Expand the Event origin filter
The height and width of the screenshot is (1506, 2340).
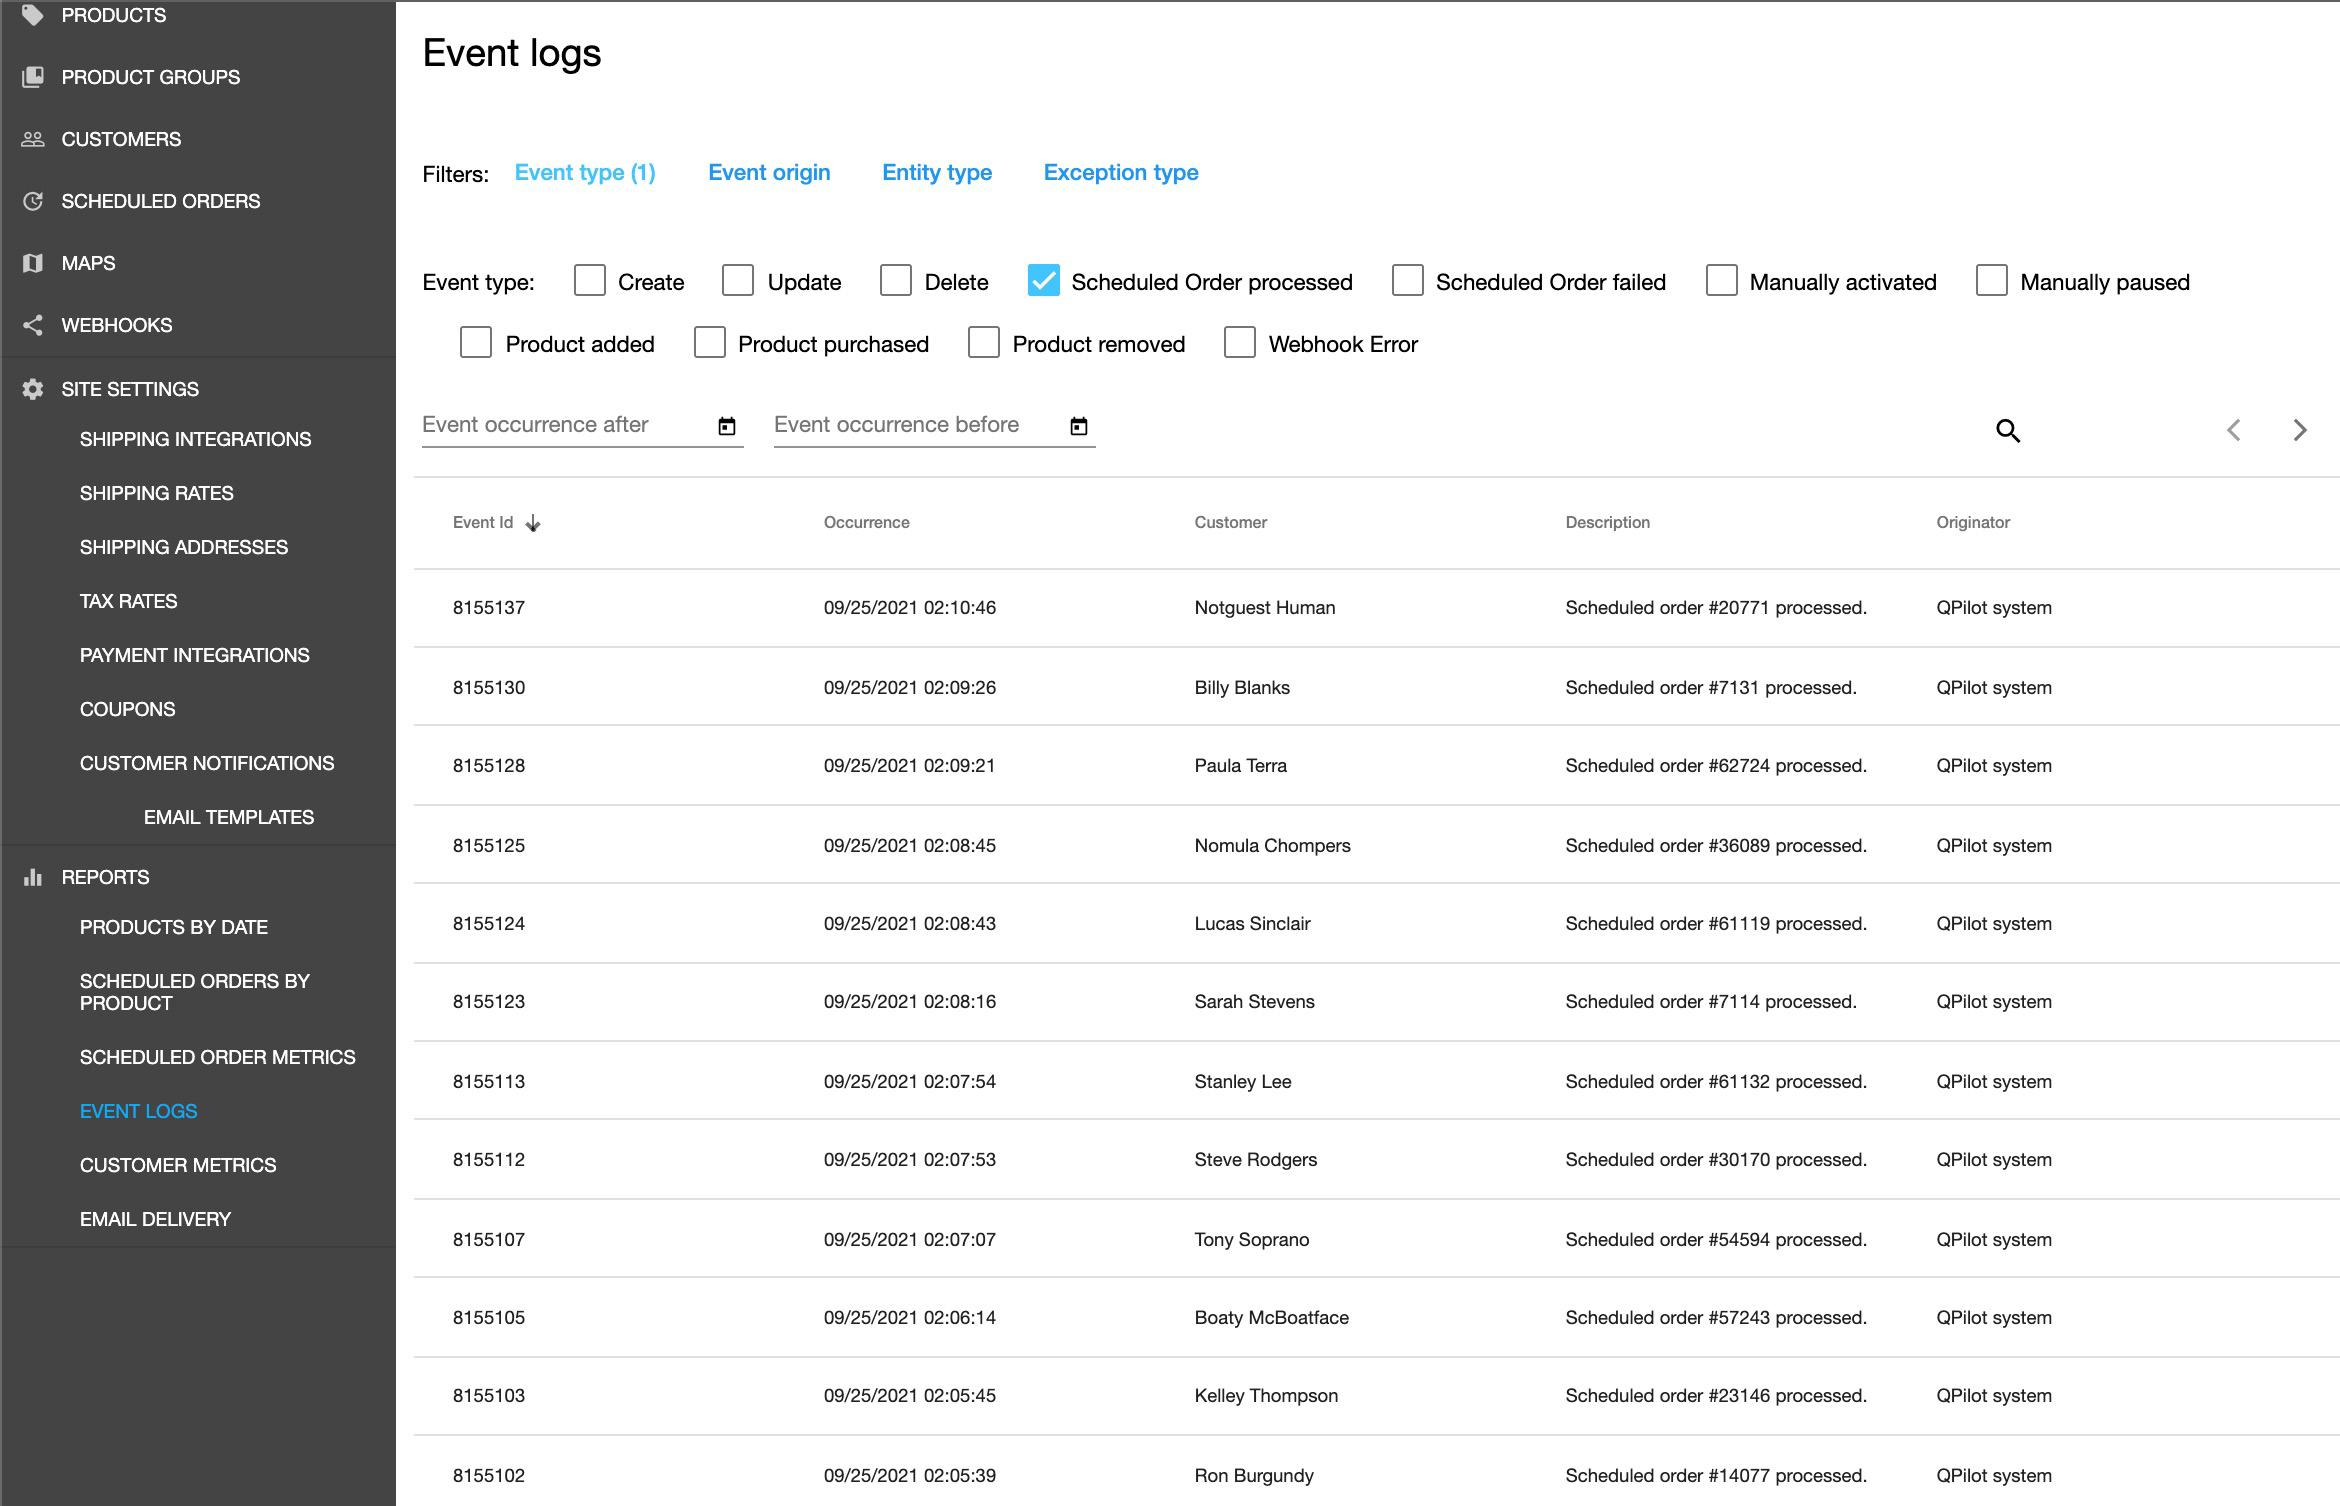pos(769,173)
